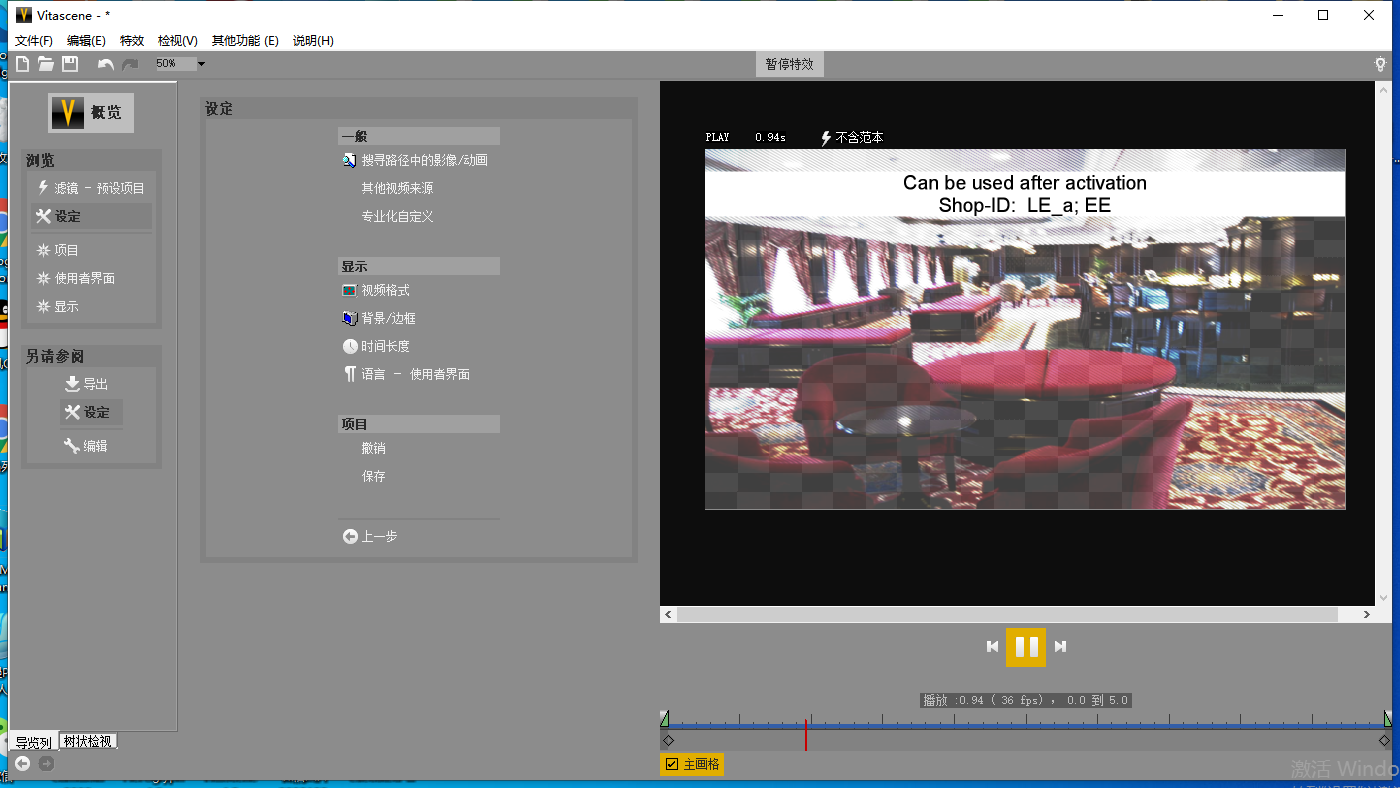1400x788 pixels.
Task: Click the left keyframe diamond on timeline
Action: 668,741
